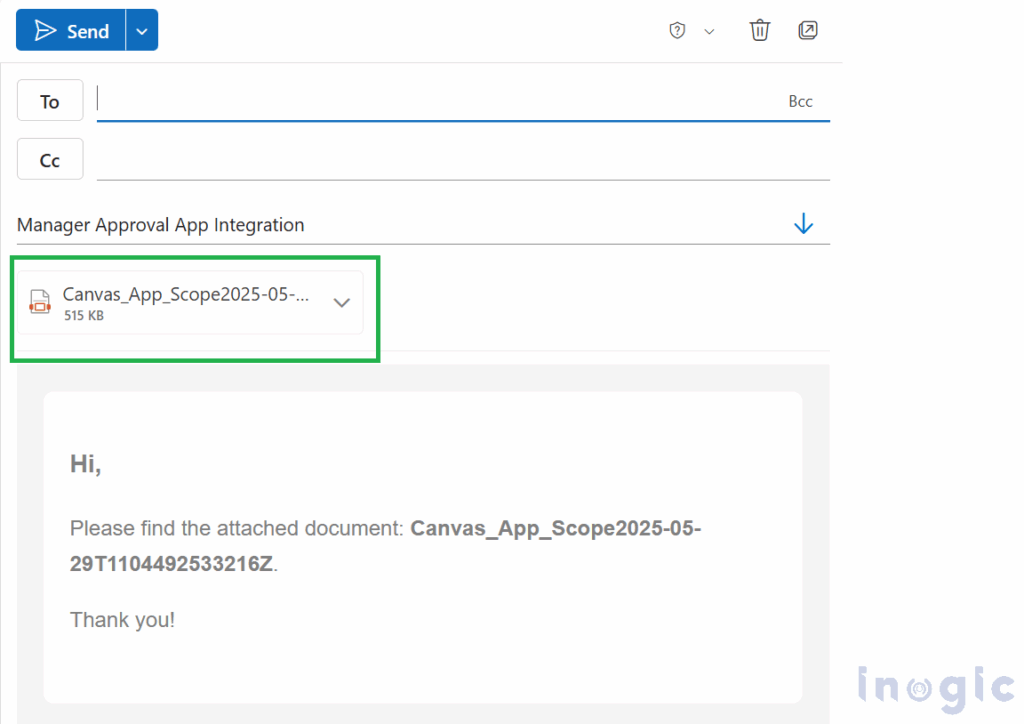Pop out the message to a new window
This screenshot has height=724, width=1024.
pyautogui.click(x=807, y=30)
